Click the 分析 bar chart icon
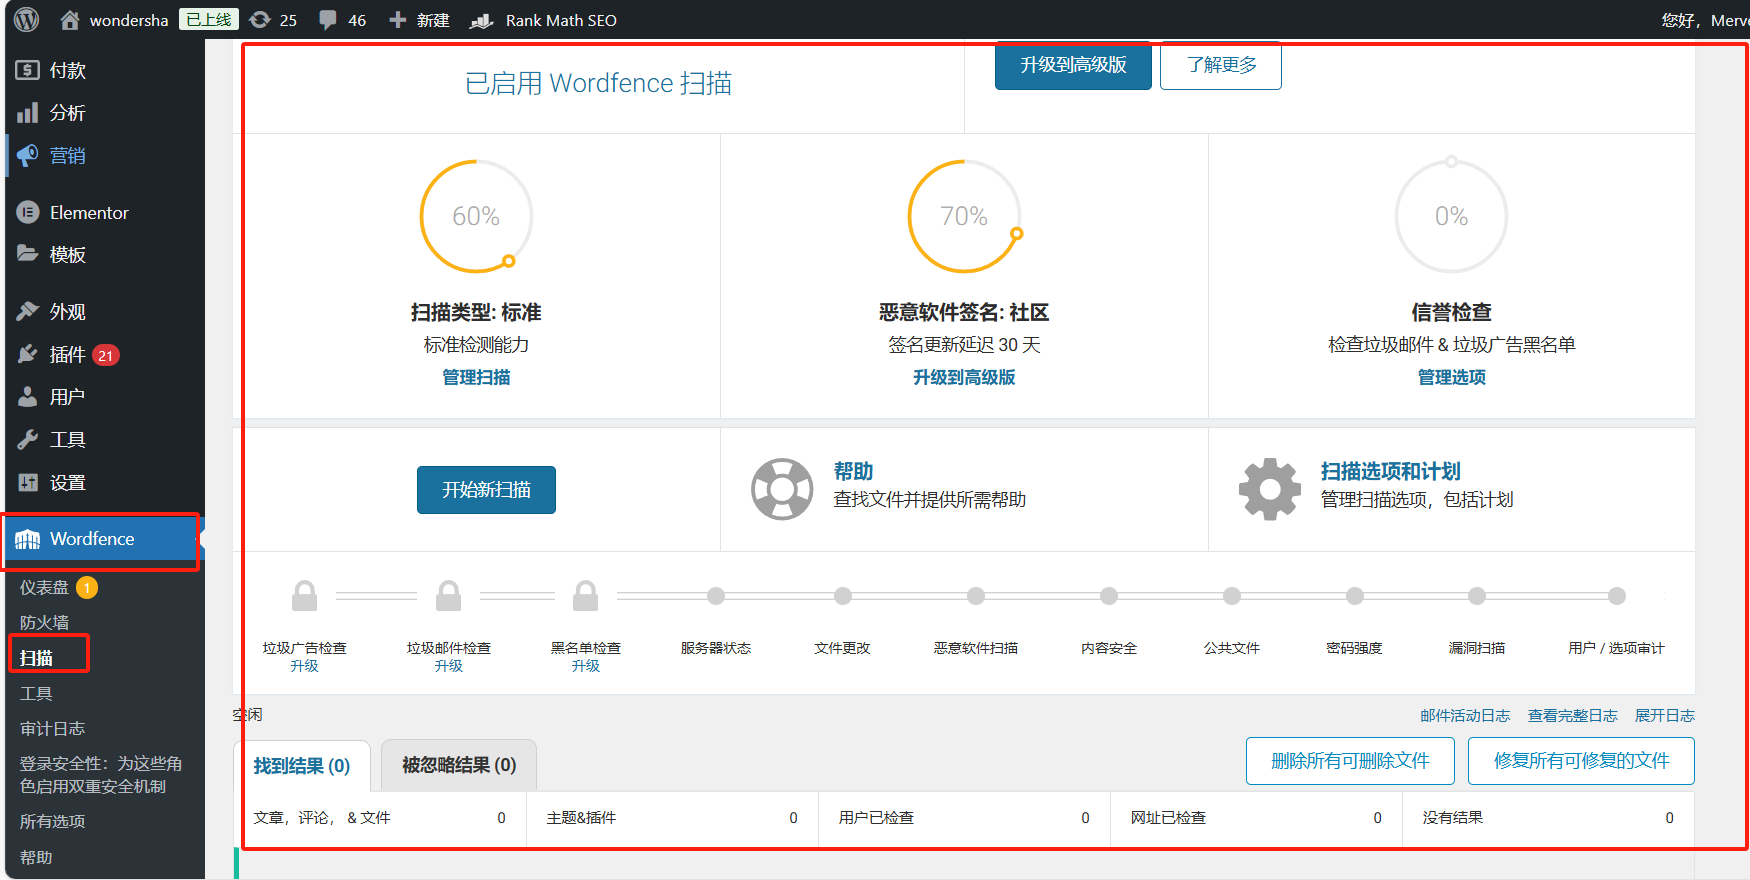This screenshot has height=880, width=1750. point(28,113)
